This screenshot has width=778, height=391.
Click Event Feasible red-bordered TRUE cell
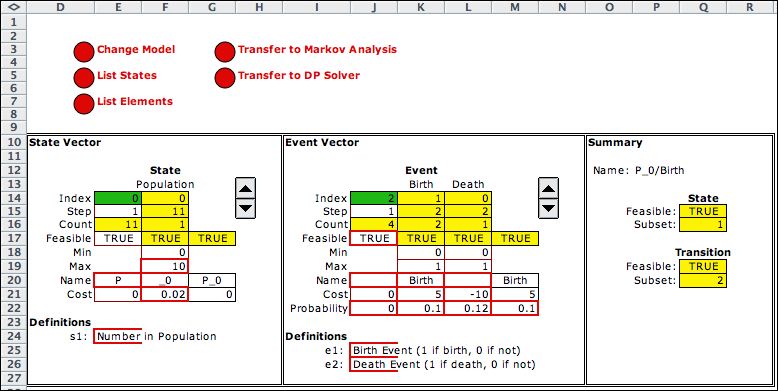(374, 238)
